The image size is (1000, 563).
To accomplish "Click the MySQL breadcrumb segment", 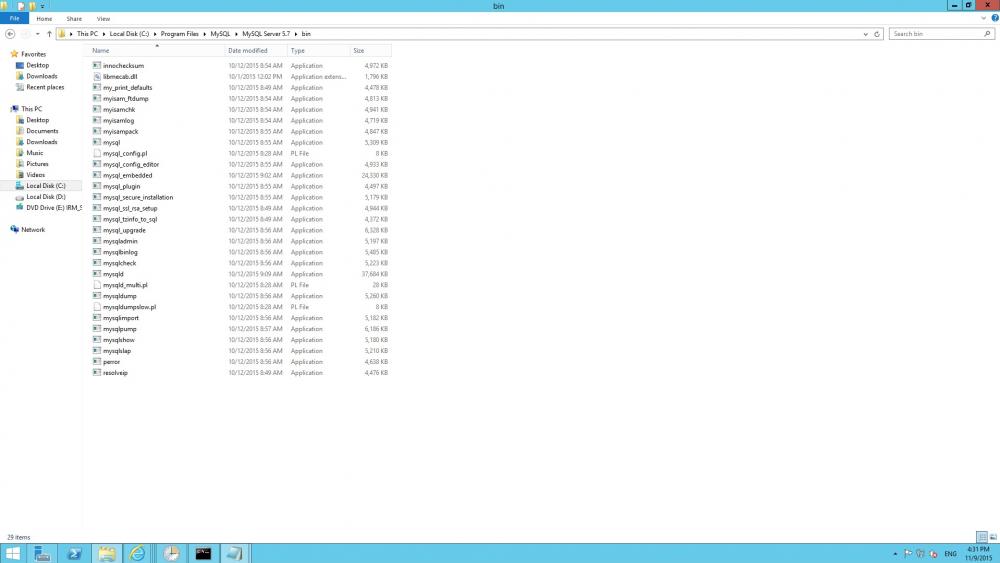I will (x=220, y=34).
